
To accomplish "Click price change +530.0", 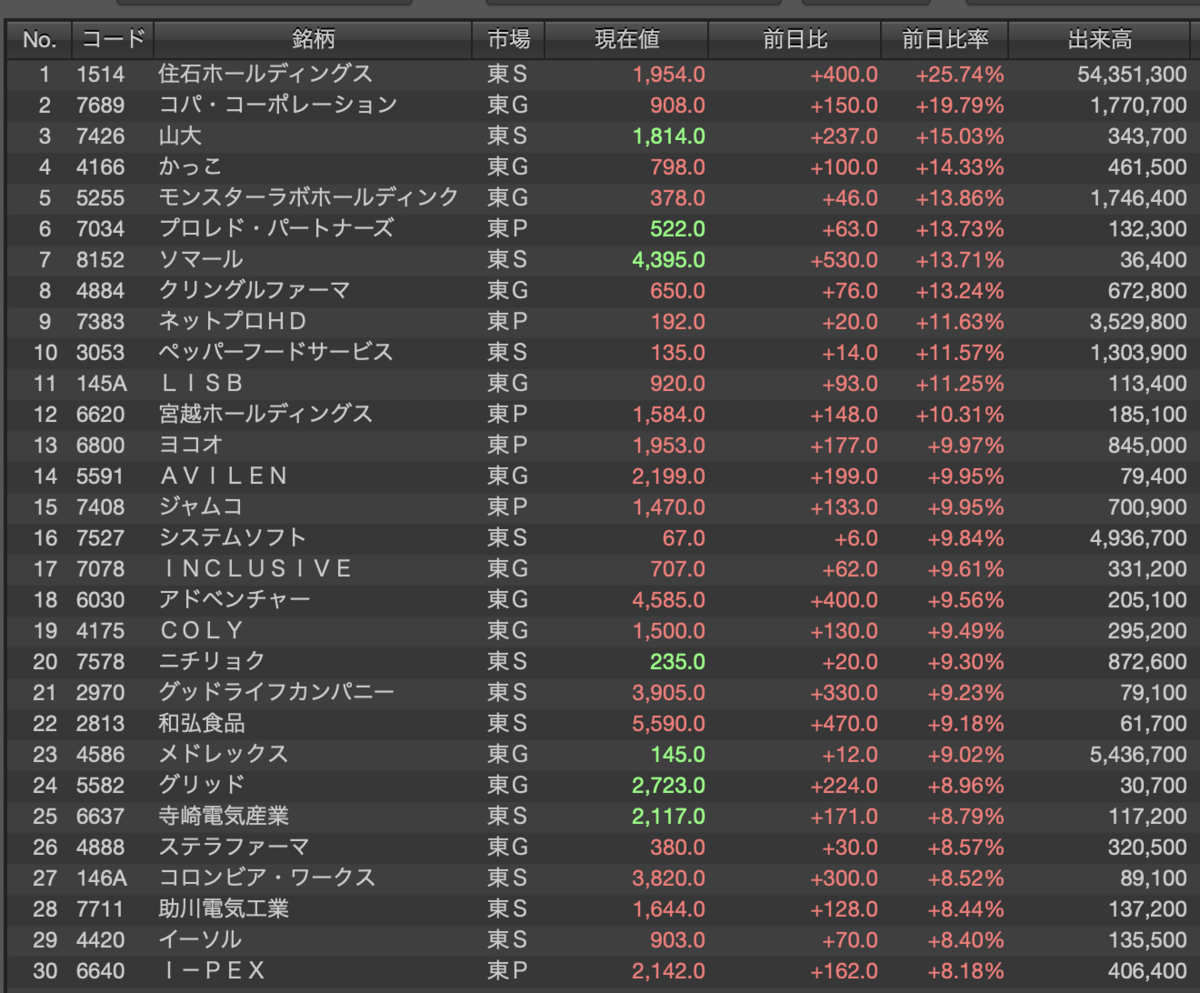I will [x=844, y=259].
